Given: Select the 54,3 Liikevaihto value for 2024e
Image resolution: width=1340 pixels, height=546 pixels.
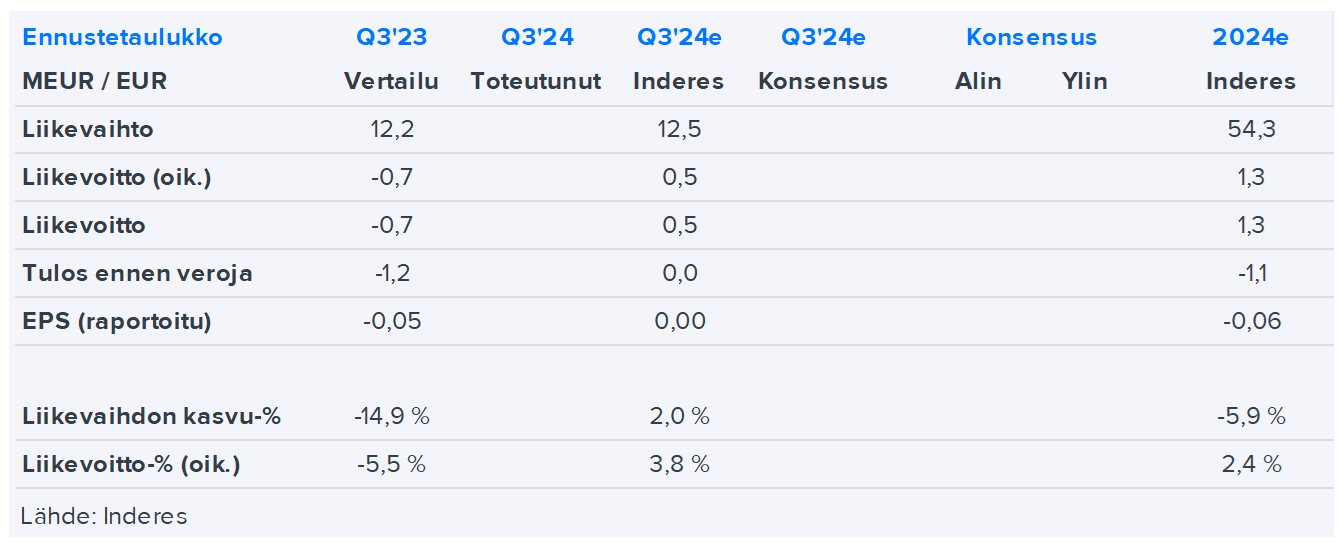Looking at the screenshot, I should point(1250,129).
